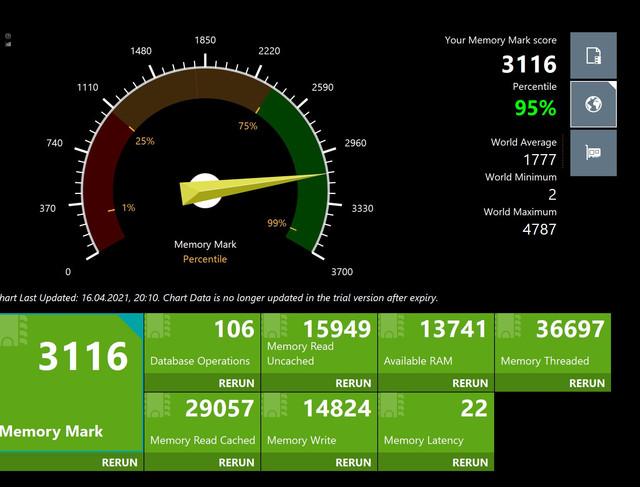Select the Memory Read Cached 29057 tile

202,423
